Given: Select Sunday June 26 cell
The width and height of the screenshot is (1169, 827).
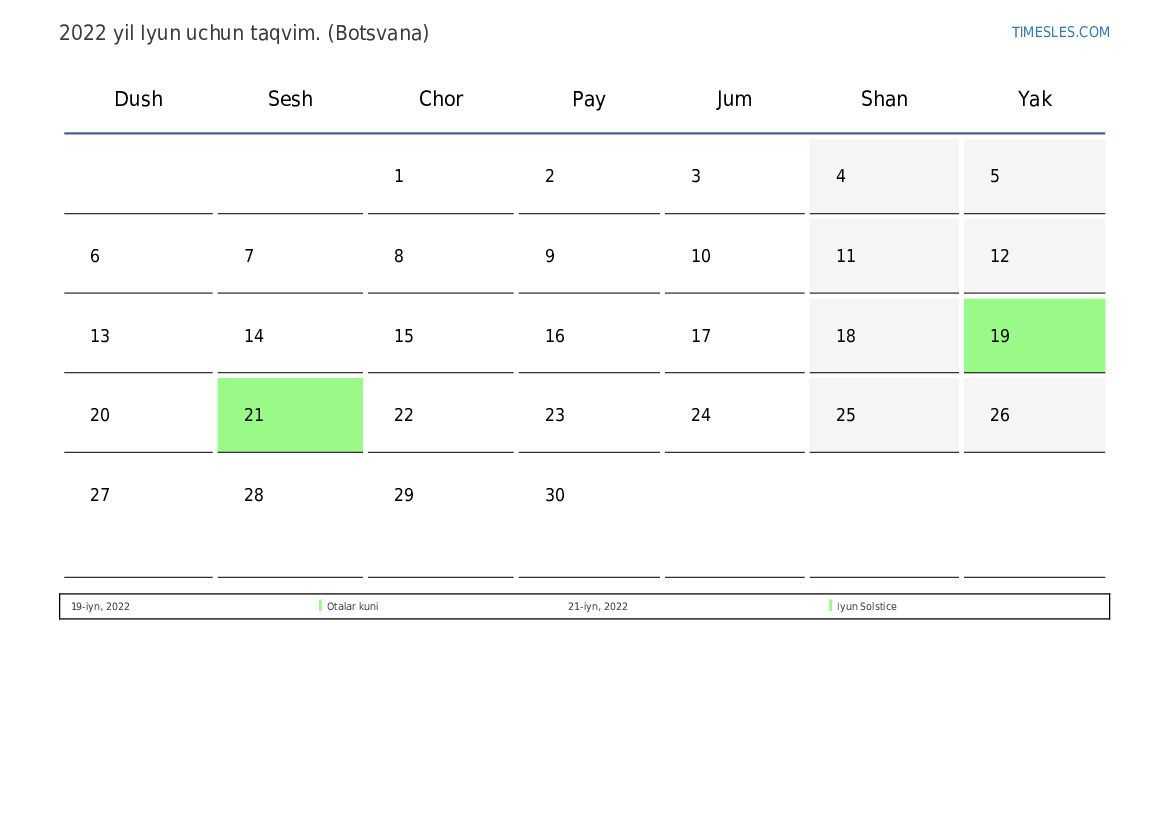Looking at the screenshot, I should (1034, 415).
